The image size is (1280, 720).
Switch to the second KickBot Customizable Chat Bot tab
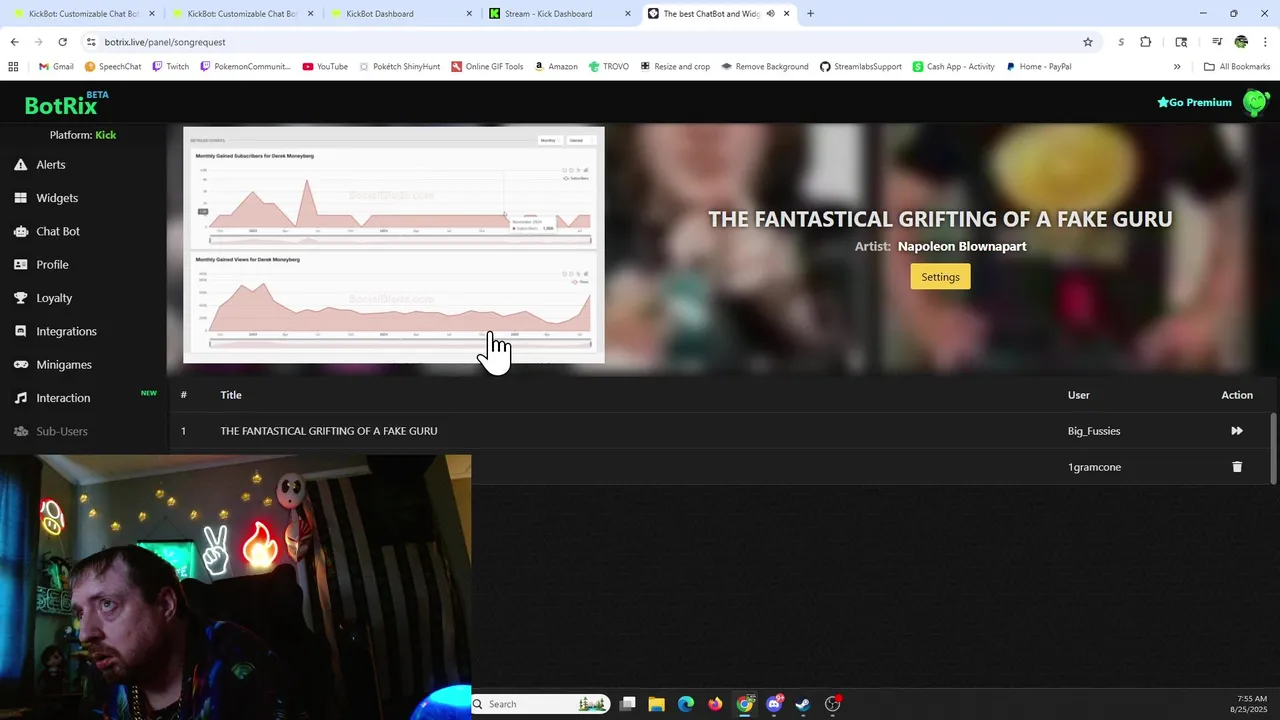coord(243,14)
